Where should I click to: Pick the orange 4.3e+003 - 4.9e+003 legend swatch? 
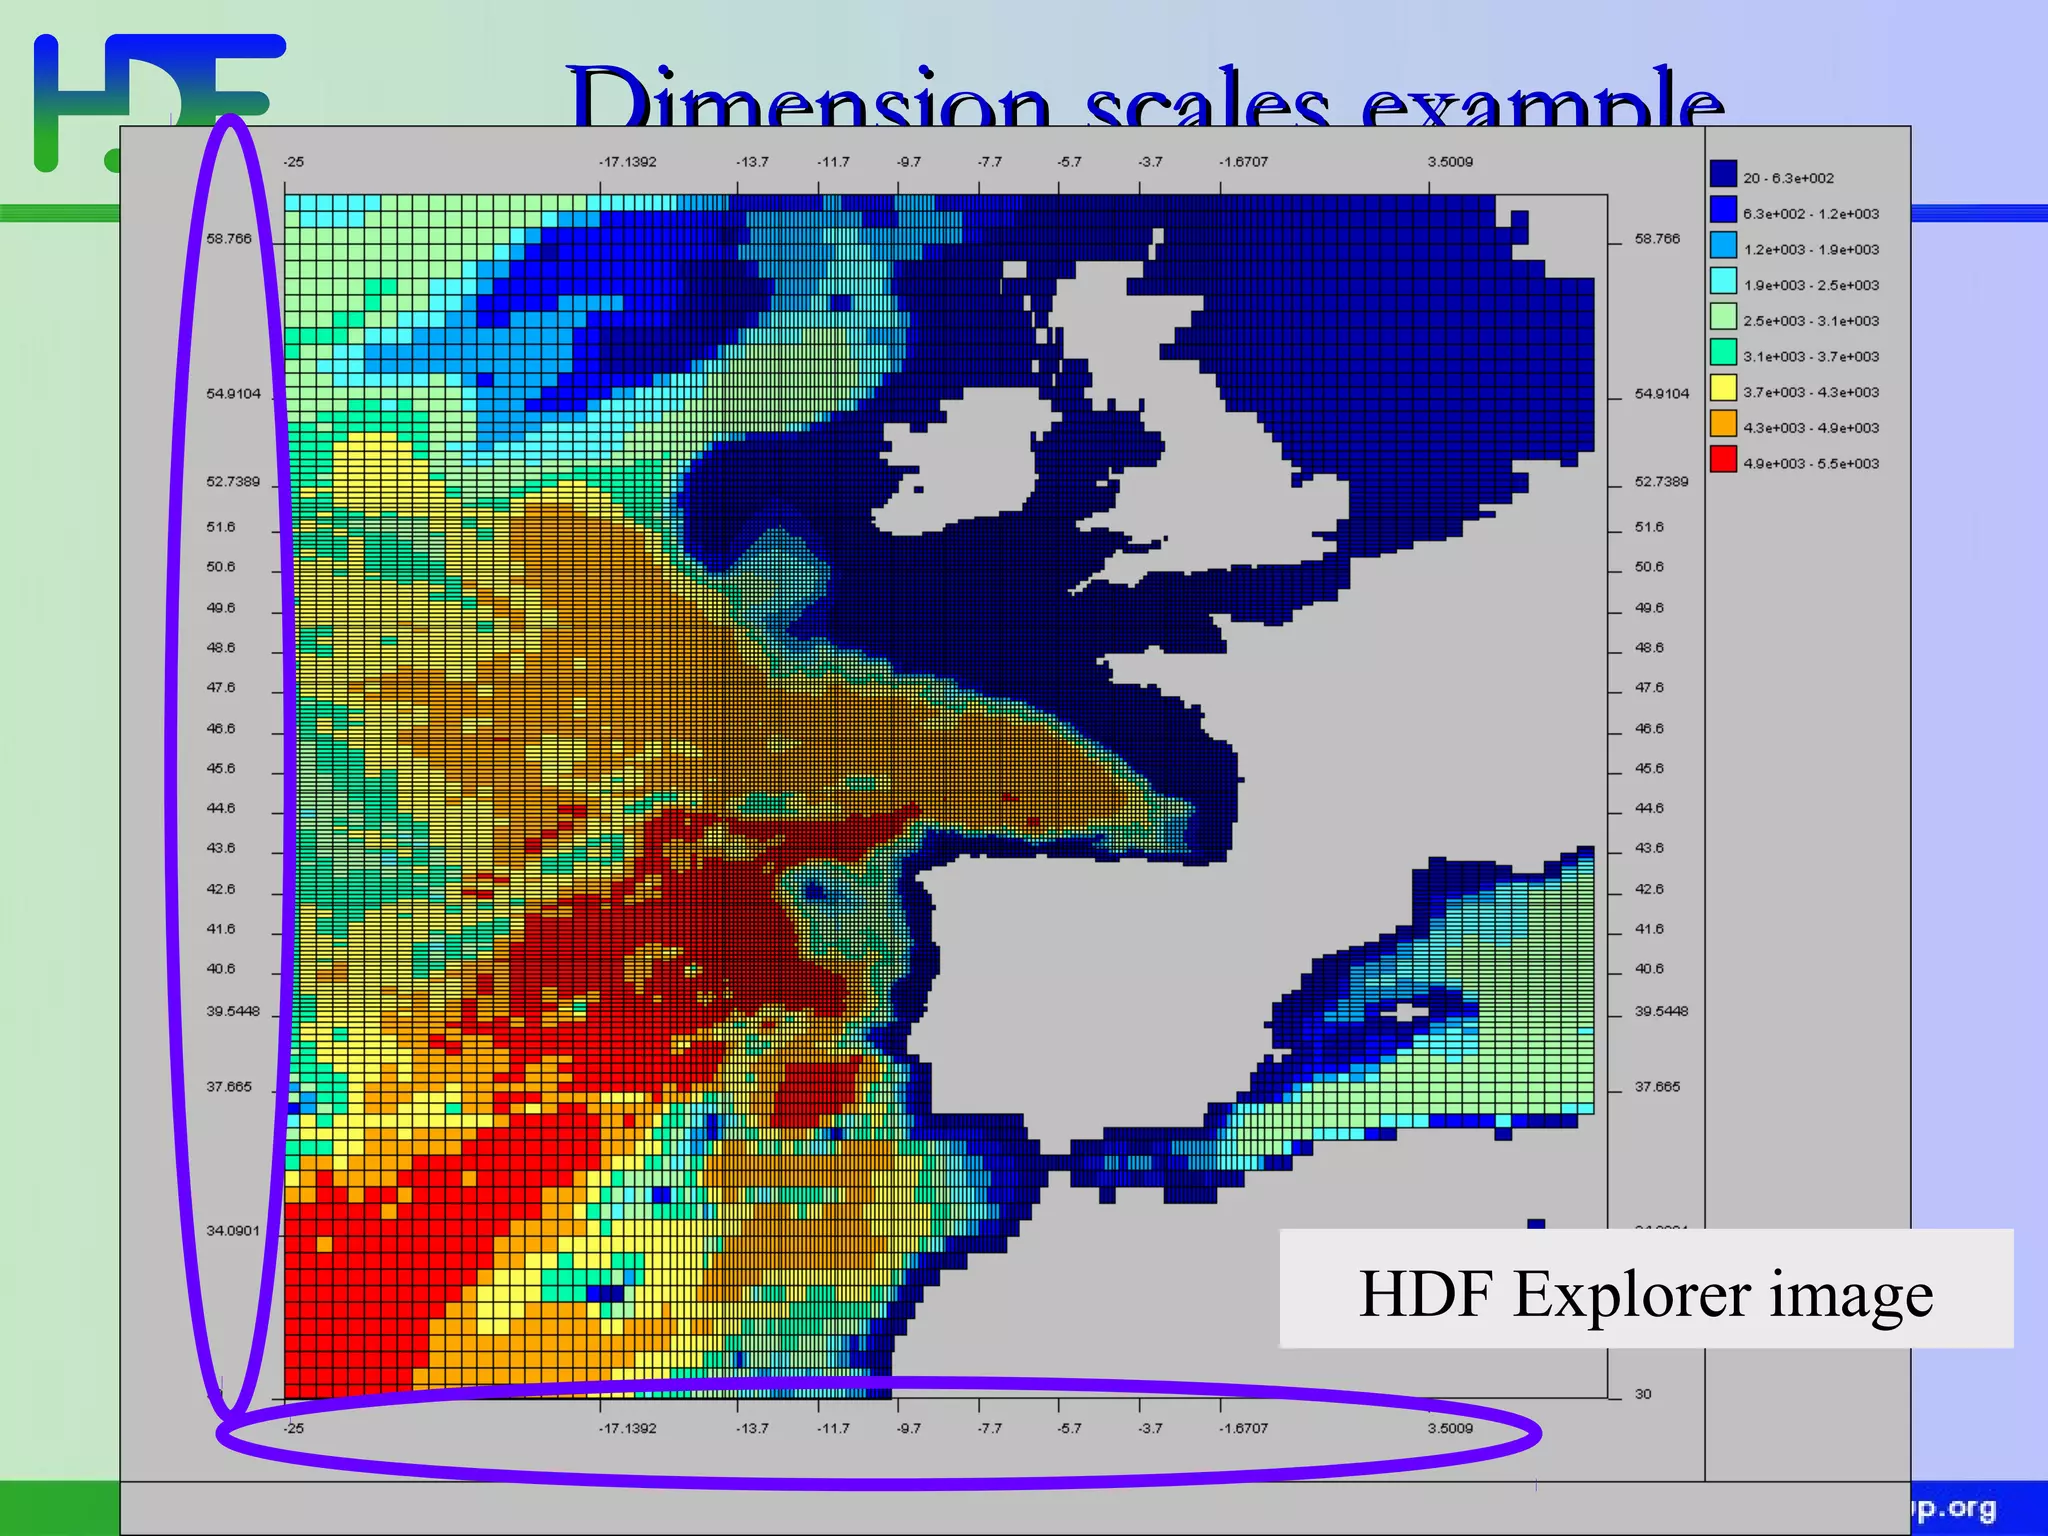pyautogui.click(x=1723, y=424)
